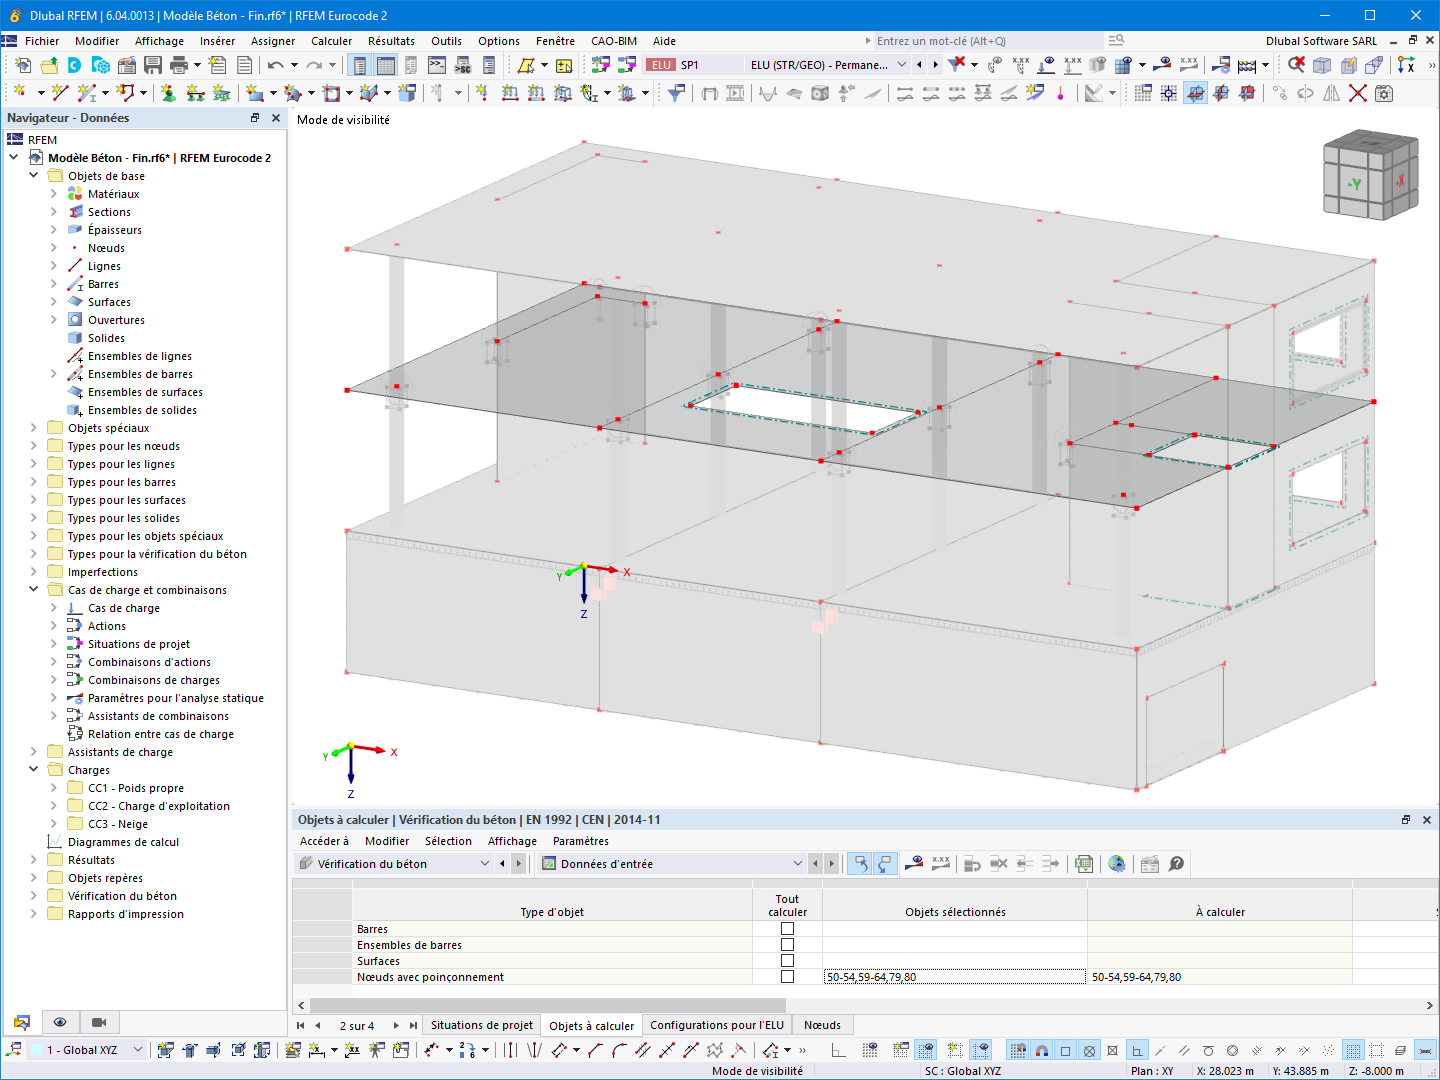Click the 'Paramètres' menu in the table panel
Viewport: 1440px width, 1080px height.
pyautogui.click(x=581, y=841)
